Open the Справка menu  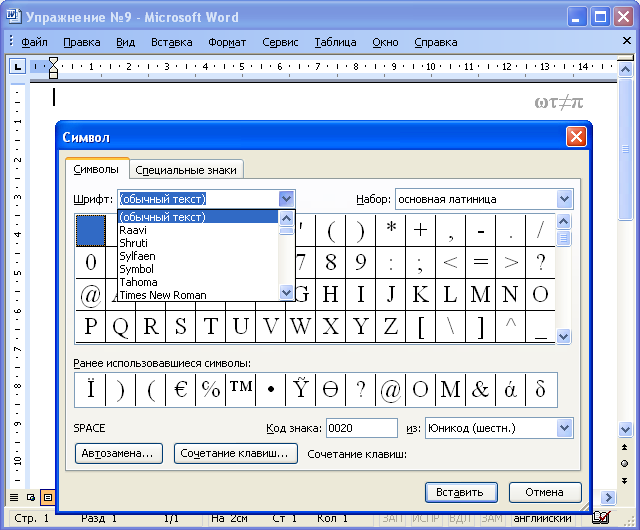pyautogui.click(x=436, y=42)
